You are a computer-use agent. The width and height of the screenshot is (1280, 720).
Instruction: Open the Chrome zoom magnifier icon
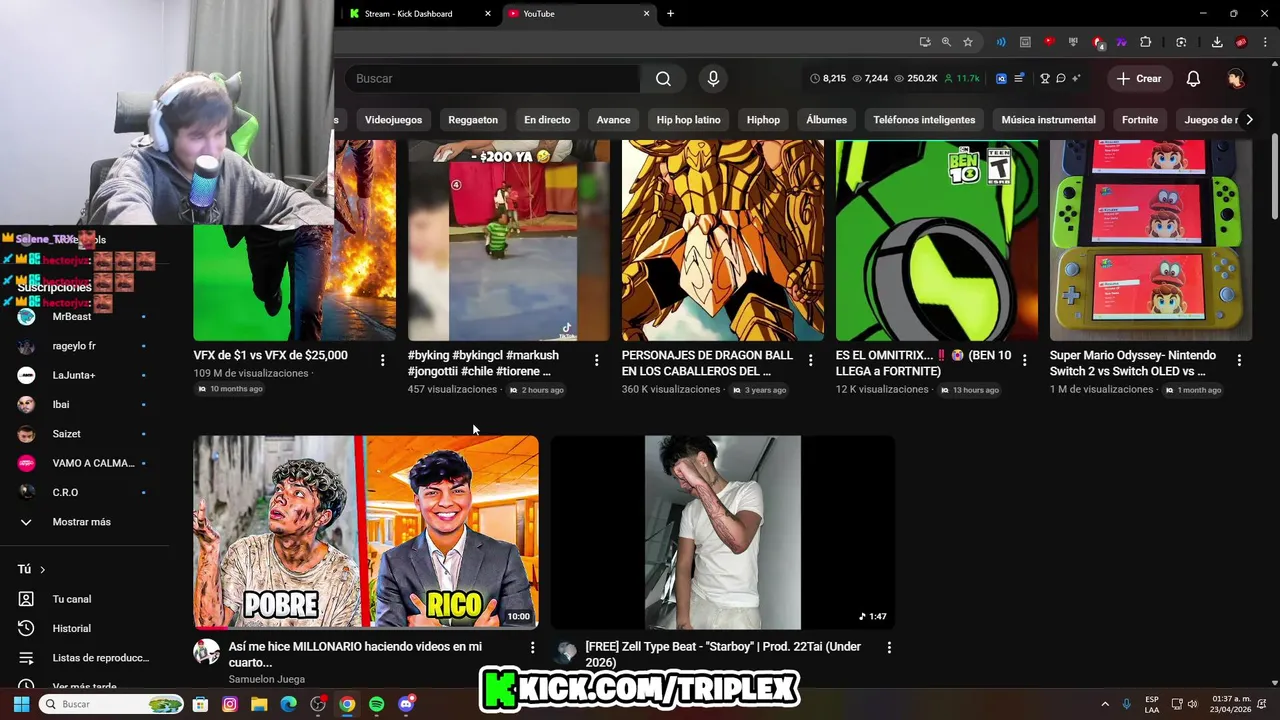pos(946,42)
